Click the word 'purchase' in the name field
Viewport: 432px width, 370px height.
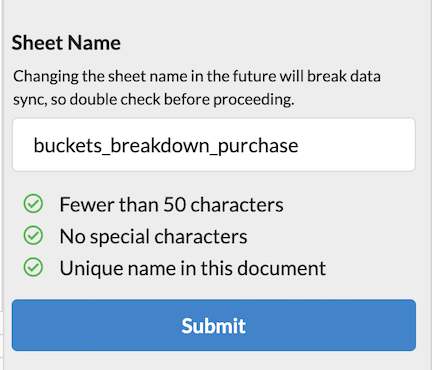pyautogui.click(x=258, y=146)
